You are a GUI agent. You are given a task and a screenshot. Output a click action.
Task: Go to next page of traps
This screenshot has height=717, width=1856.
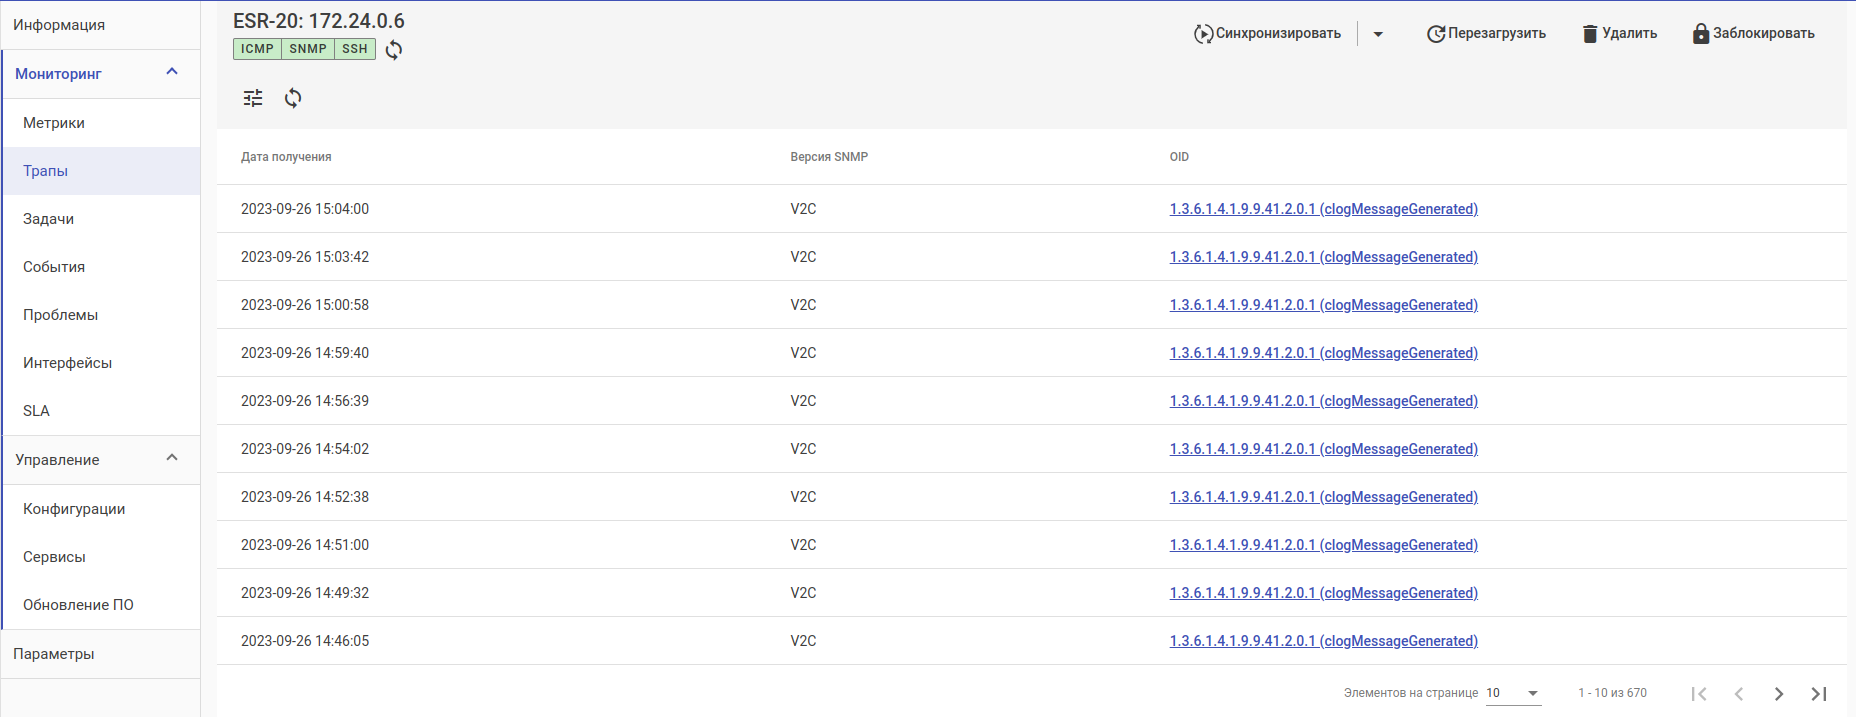pyautogui.click(x=1779, y=694)
